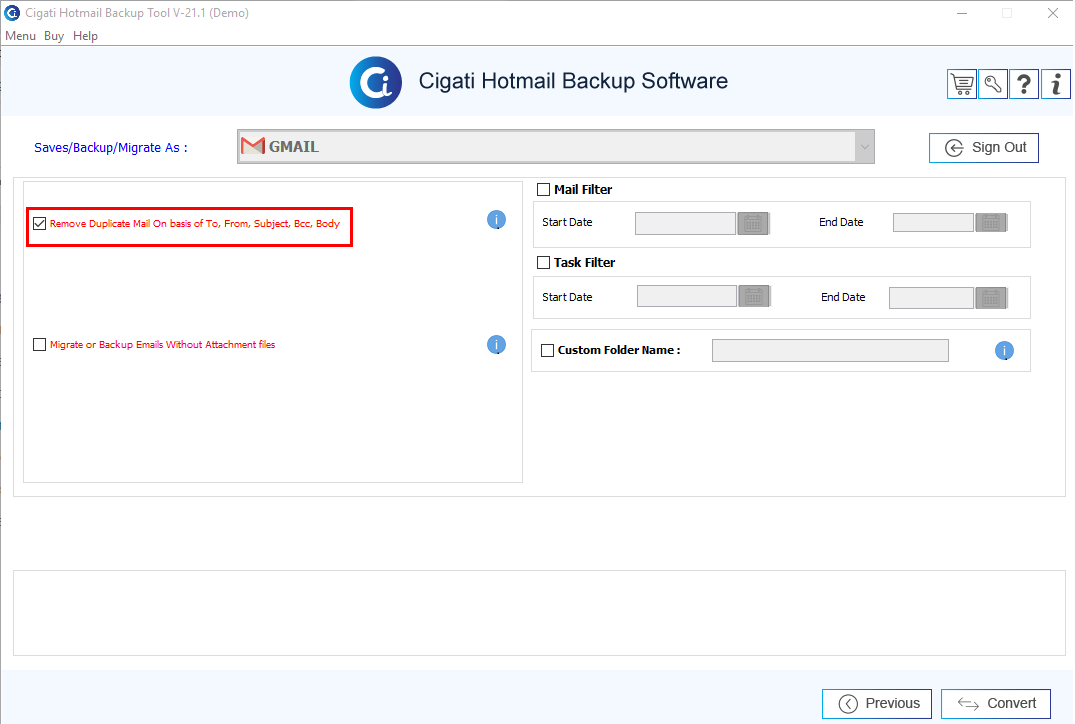Click the Task Filter Start Date field

pos(687,297)
